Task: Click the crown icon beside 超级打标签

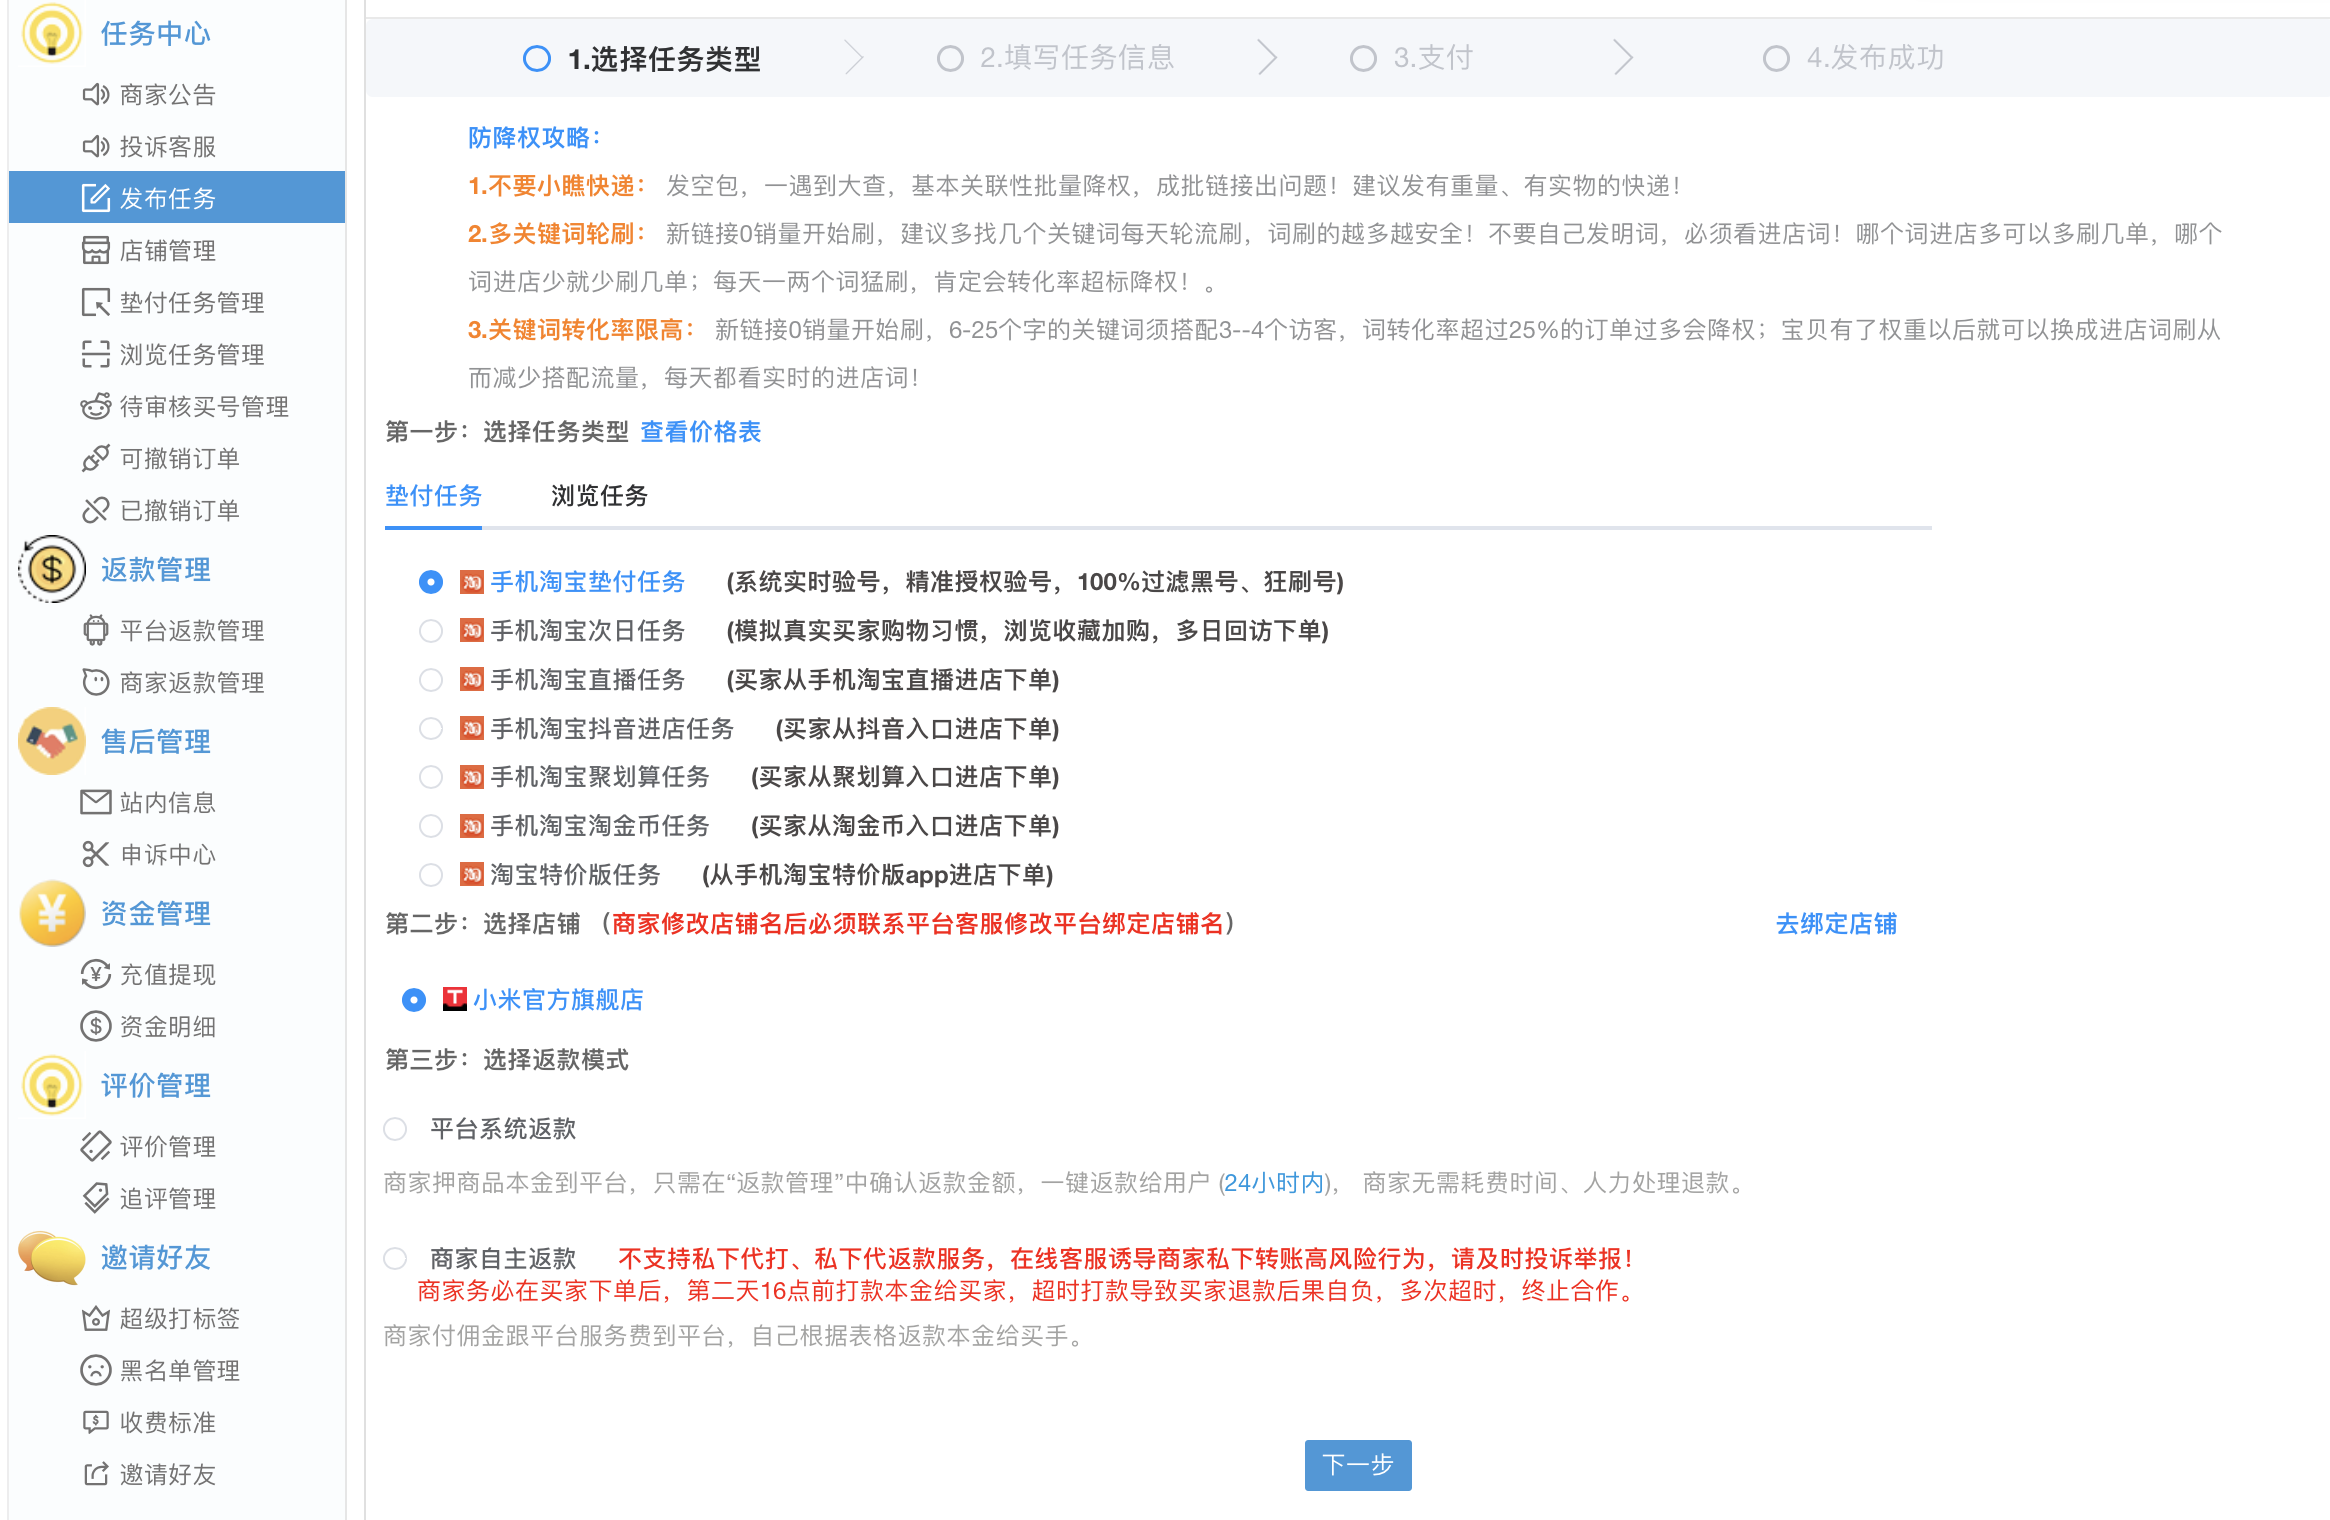Action: click(x=95, y=1318)
